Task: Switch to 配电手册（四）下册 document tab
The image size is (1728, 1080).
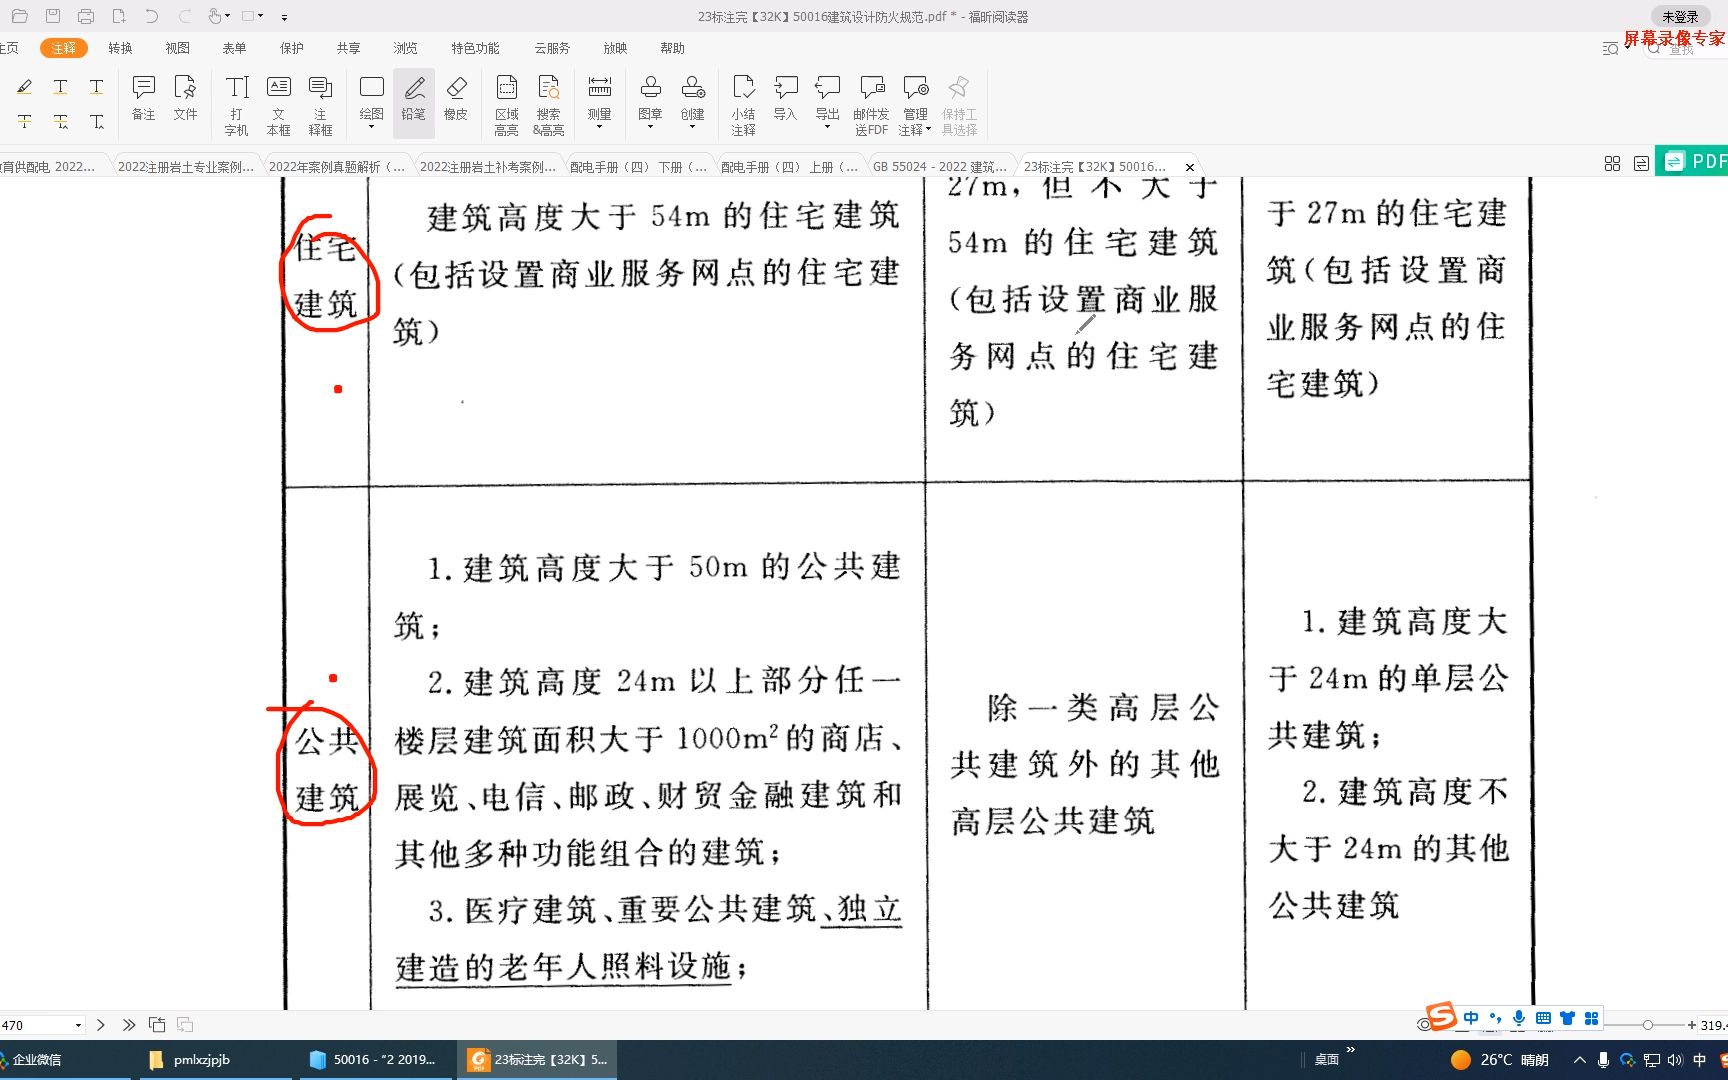Action: [638, 167]
